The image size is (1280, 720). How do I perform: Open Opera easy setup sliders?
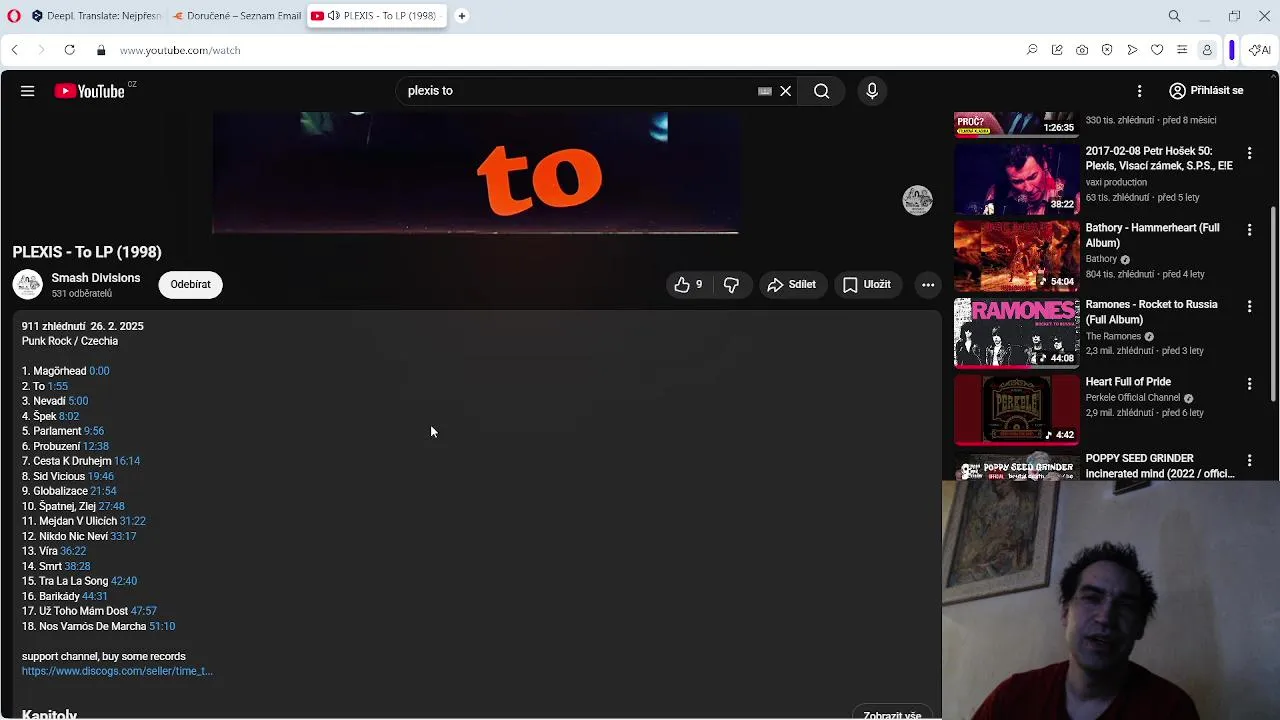pyautogui.click(x=1182, y=50)
